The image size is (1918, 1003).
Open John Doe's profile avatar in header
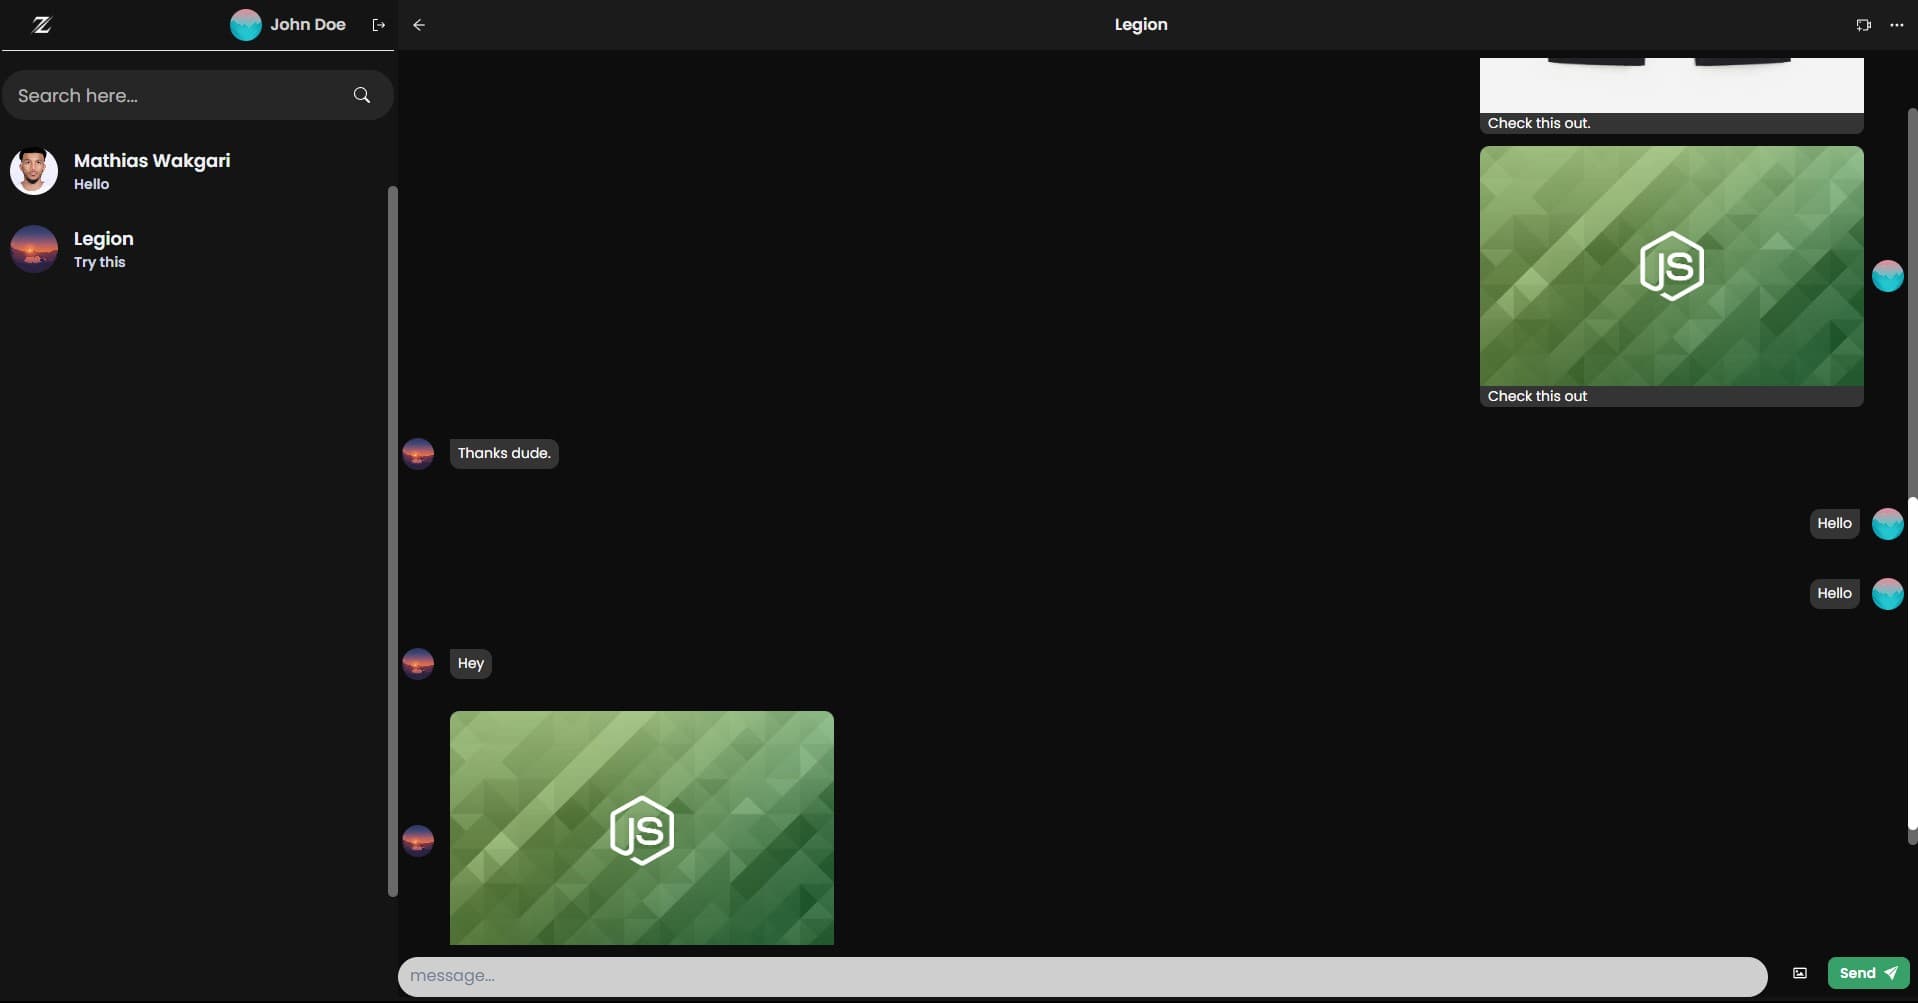click(x=246, y=25)
